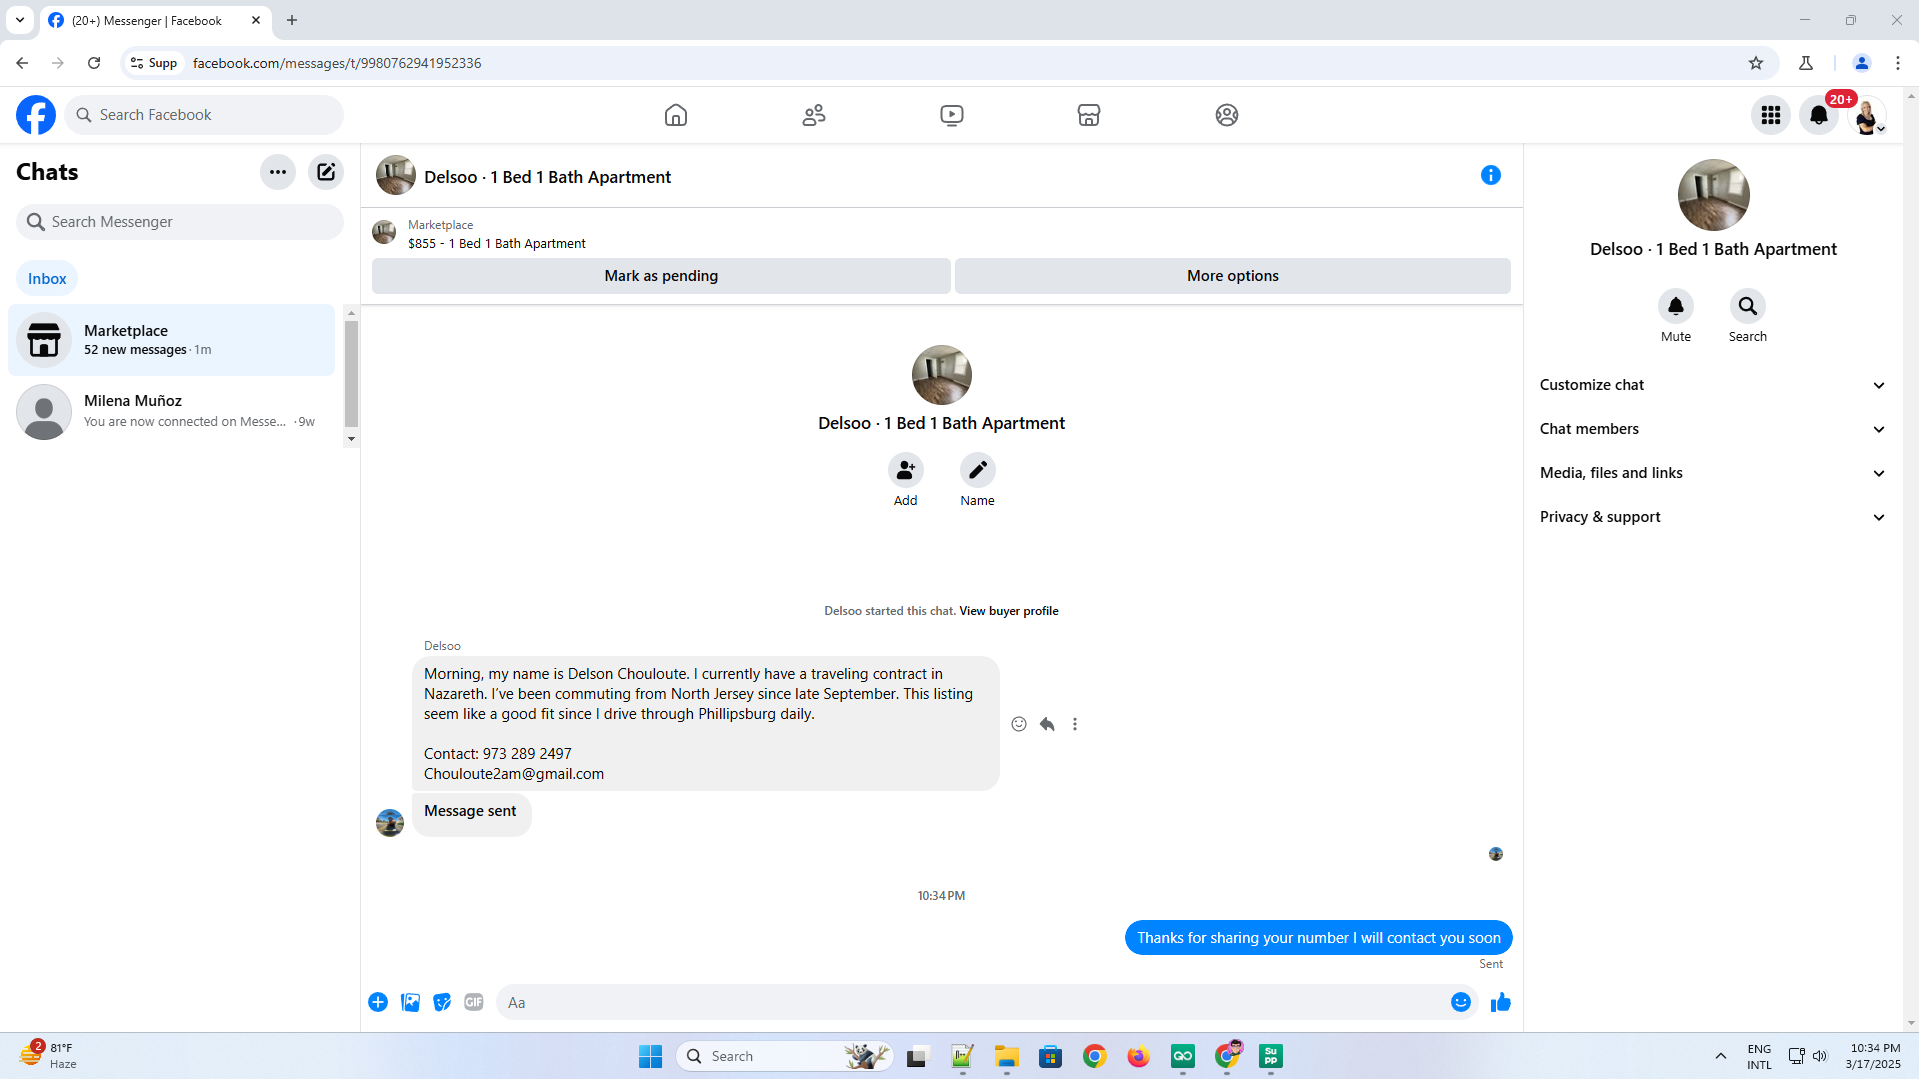Open the Chrome profile icon

pos(1862,63)
